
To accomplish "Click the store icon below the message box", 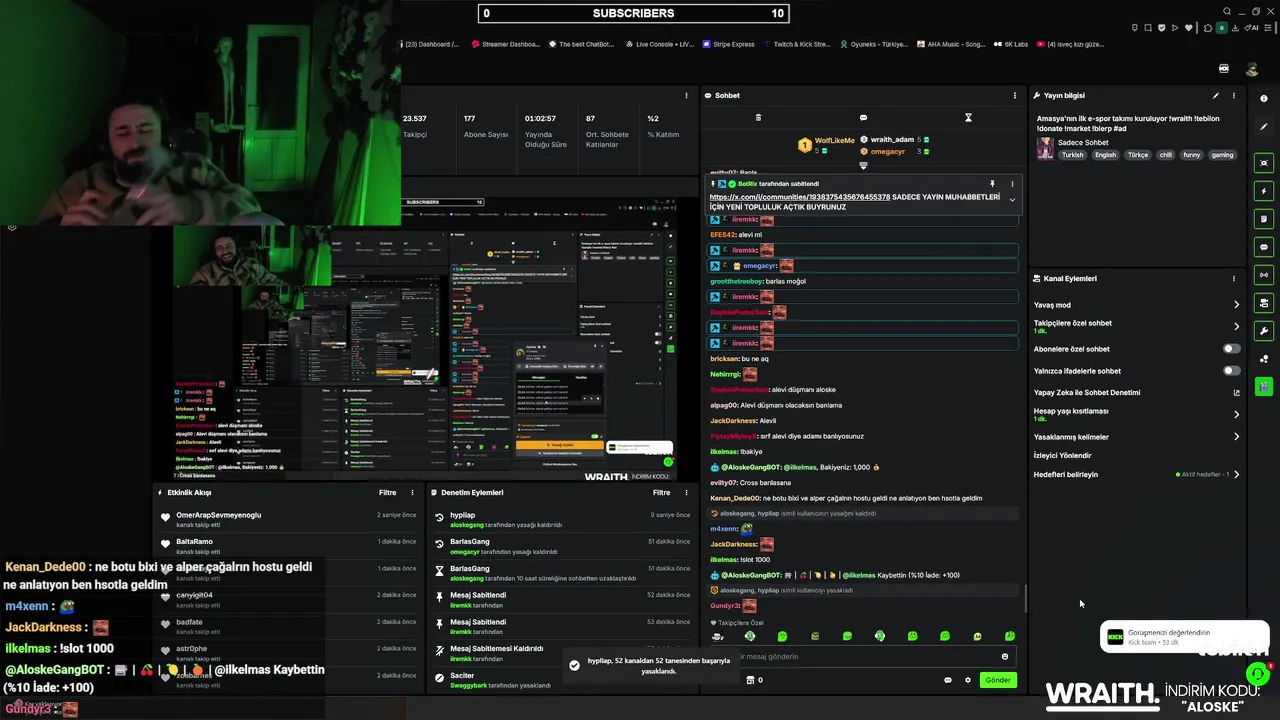I will 750,680.
